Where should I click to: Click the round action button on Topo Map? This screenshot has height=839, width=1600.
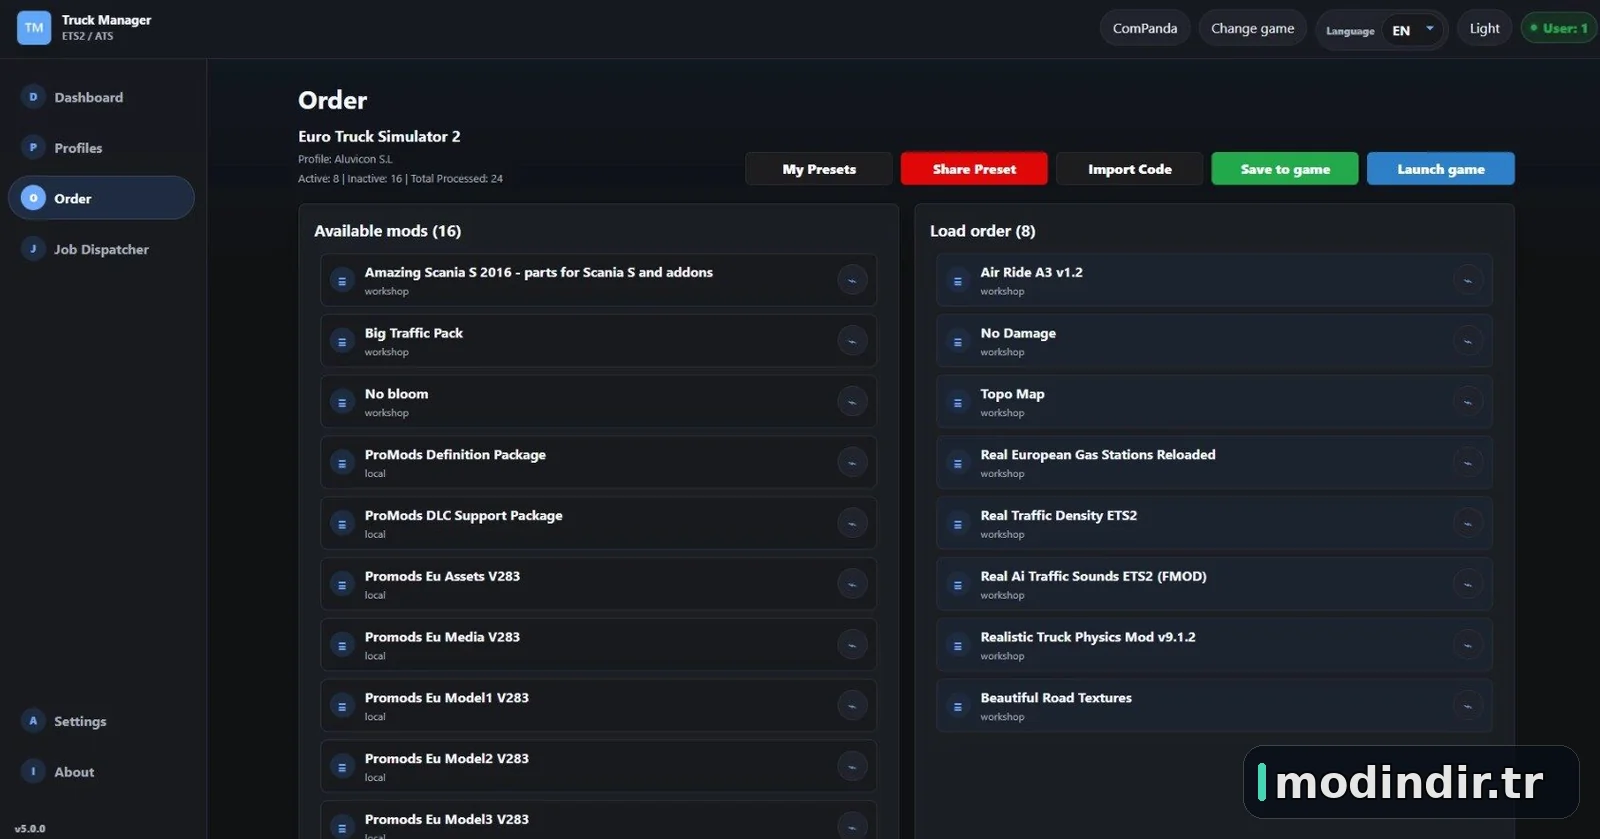point(1468,403)
